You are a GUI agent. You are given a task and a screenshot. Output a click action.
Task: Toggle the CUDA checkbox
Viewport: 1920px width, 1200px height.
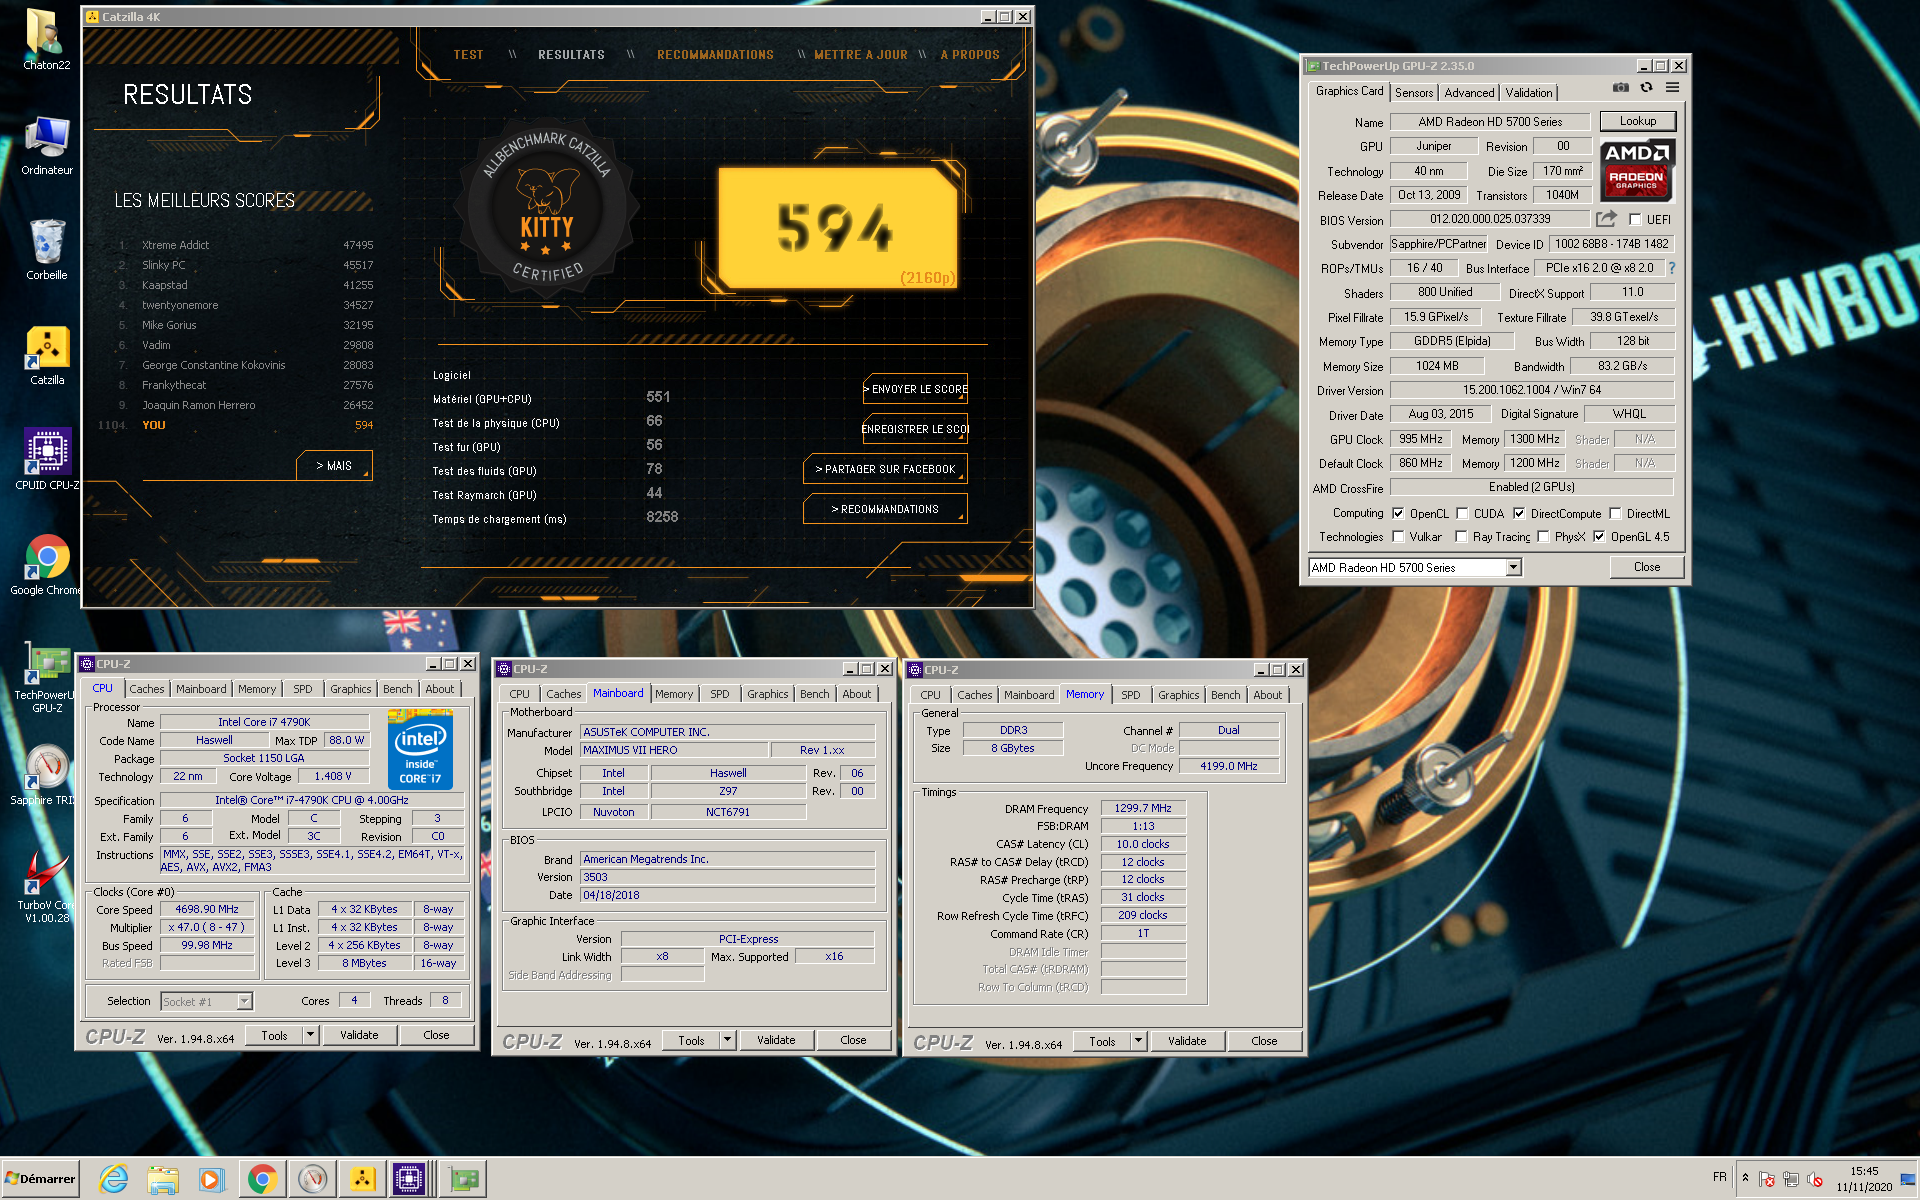click(1462, 513)
